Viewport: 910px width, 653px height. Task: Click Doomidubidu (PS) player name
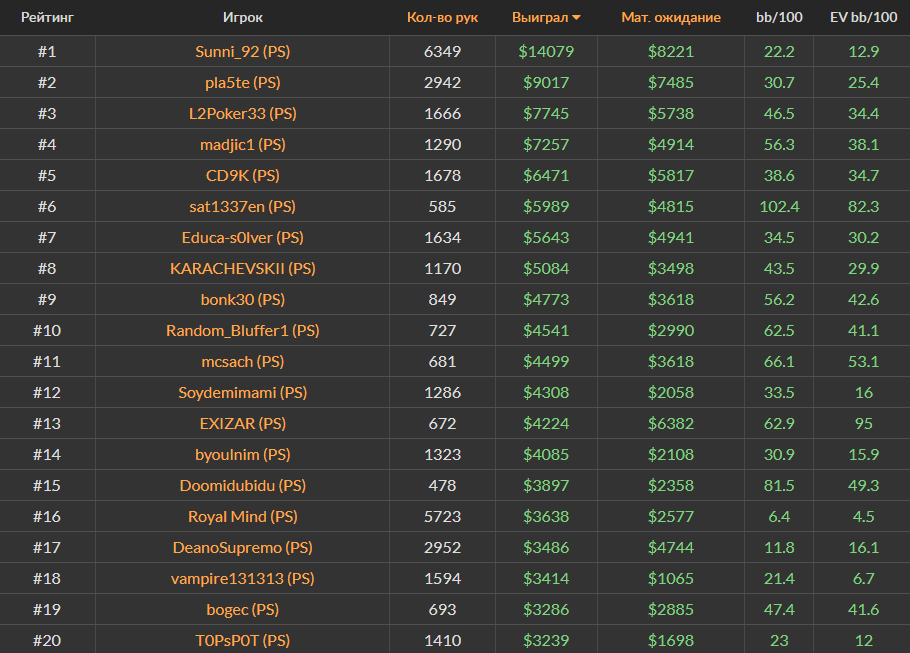coord(243,485)
